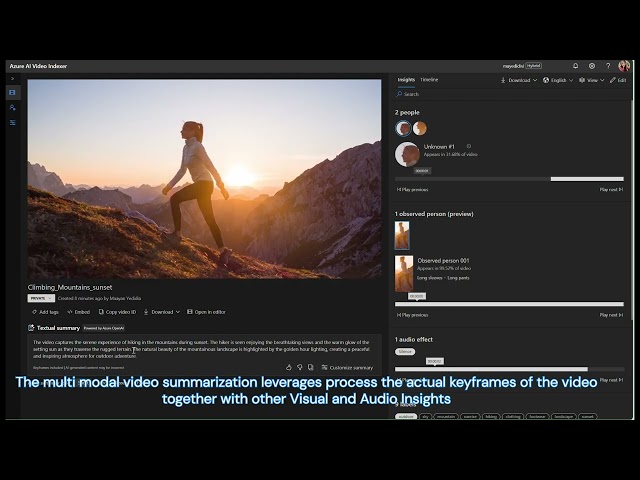
Task: Click Copy video ID
Action: 117,312
